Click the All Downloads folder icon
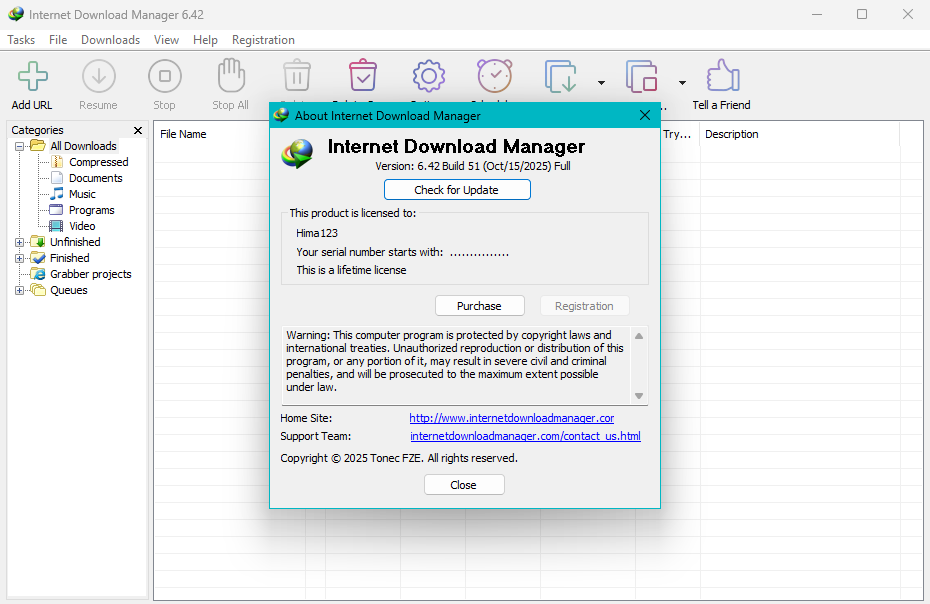This screenshot has width=930, height=604. (x=38, y=146)
